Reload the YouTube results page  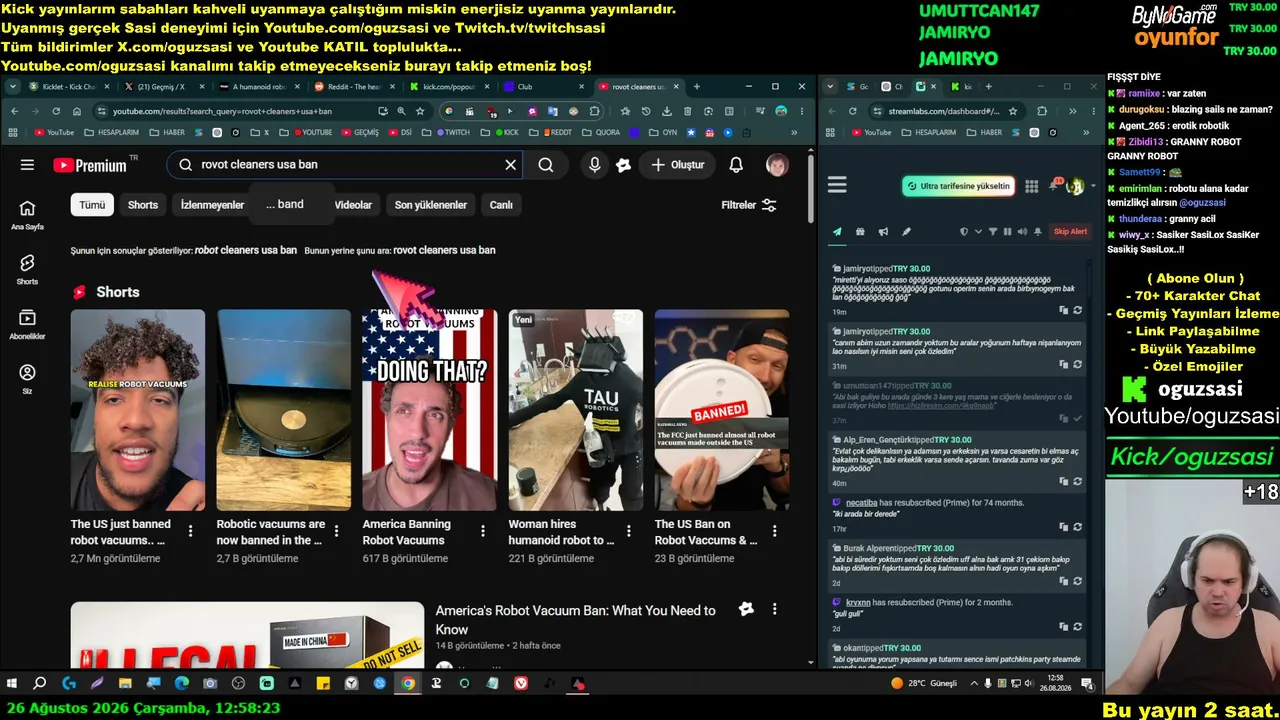pos(56,111)
